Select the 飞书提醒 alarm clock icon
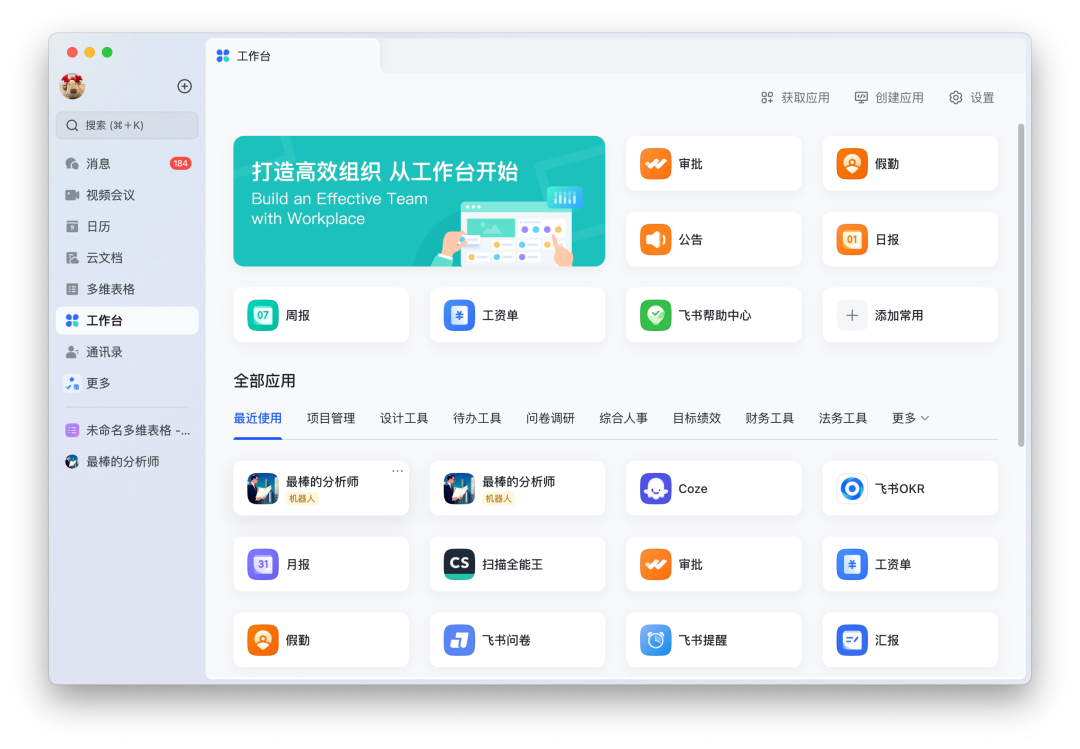Screen dimensions: 1080x749 coord(656,640)
